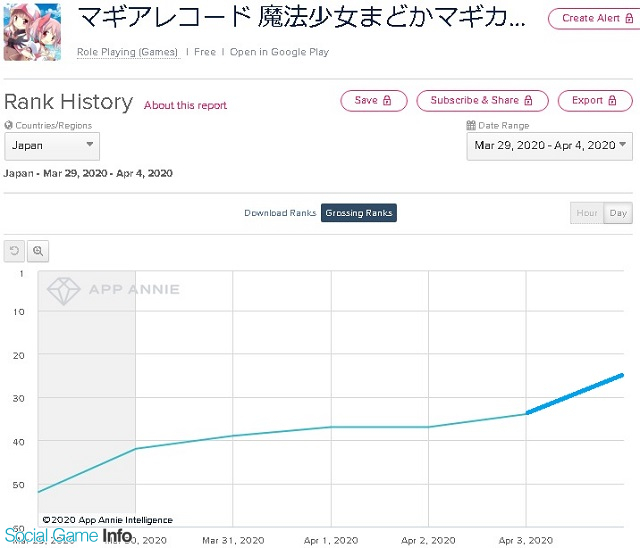640x548 pixels.
Task: Click the Apr 2, 2020 axis label
Action: (x=428, y=541)
